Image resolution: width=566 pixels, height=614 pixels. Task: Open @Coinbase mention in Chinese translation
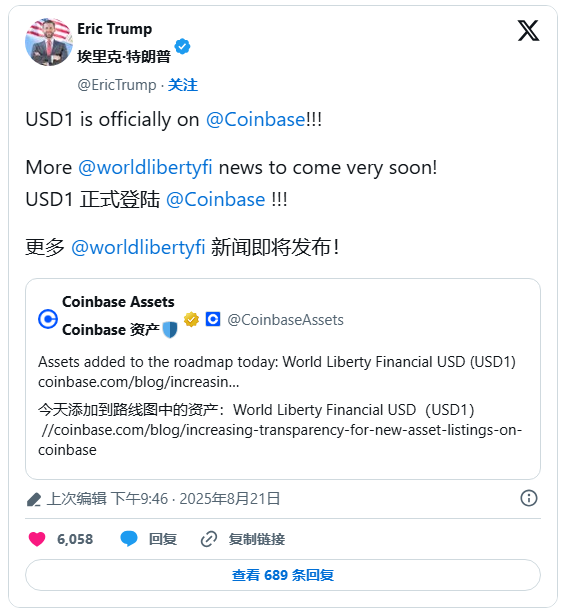[216, 200]
